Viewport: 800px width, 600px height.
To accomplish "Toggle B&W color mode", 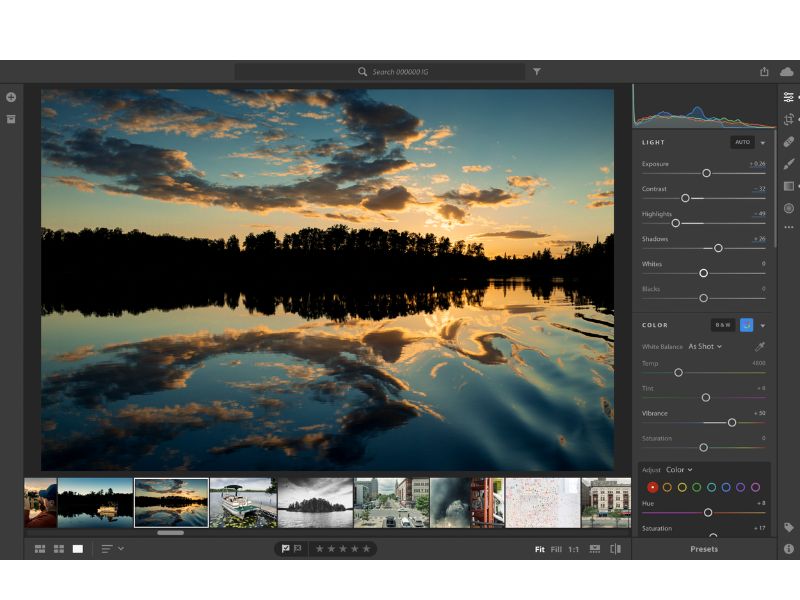I will (x=722, y=325).
